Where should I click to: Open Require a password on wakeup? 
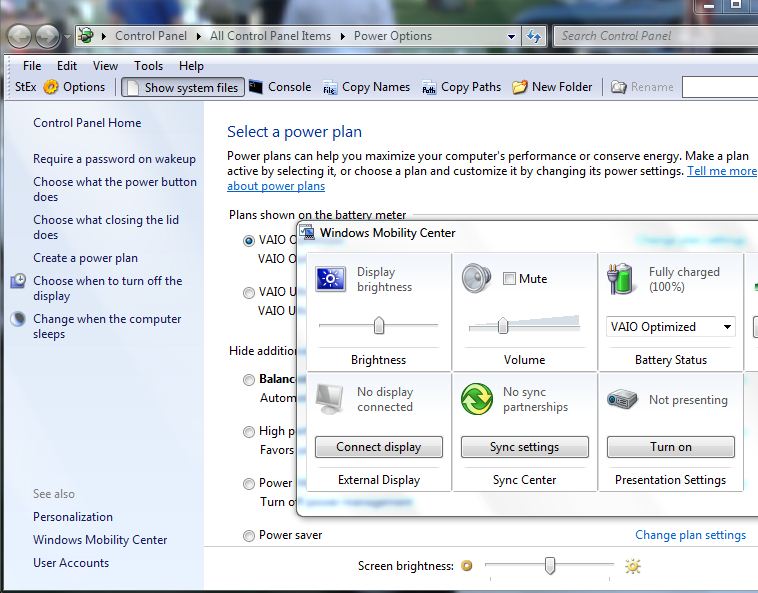click(x=114, y=159)
